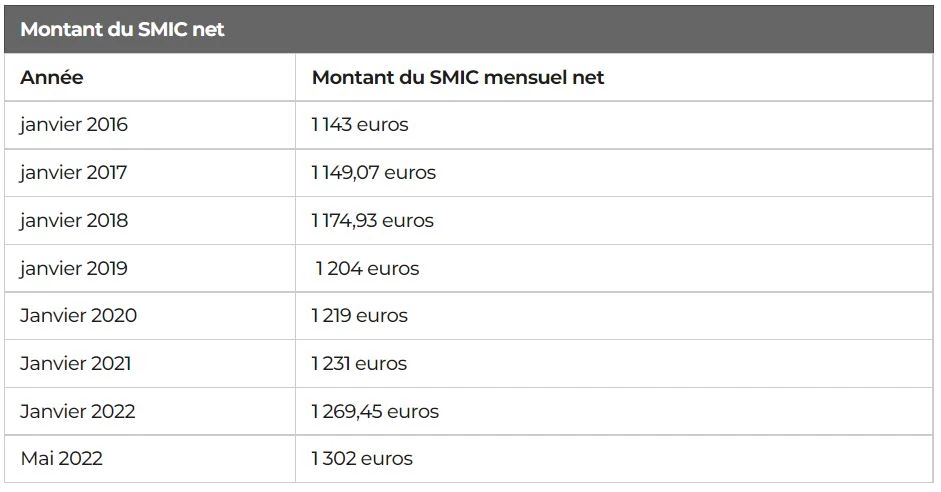The image size is (941, 492).
Task: Click the '1 269,45 euros' value
Action: pyautogui.click(x=375, y=412)
